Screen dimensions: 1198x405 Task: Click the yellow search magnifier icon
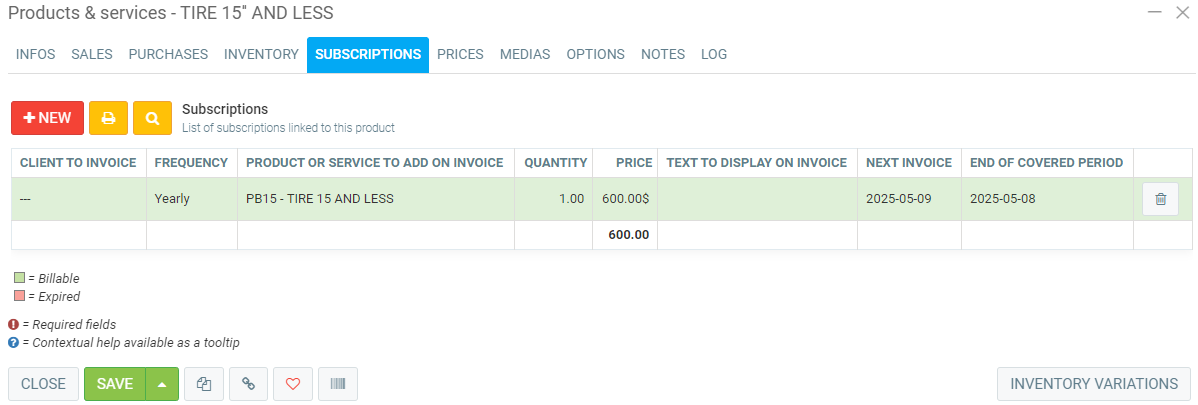(x=152, y=118)
